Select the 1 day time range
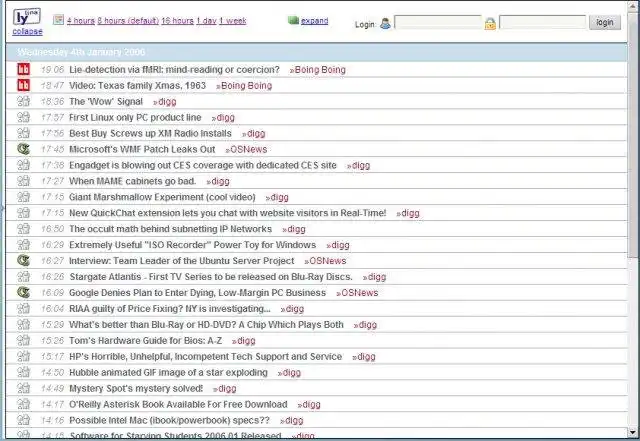 click(207, 20)
